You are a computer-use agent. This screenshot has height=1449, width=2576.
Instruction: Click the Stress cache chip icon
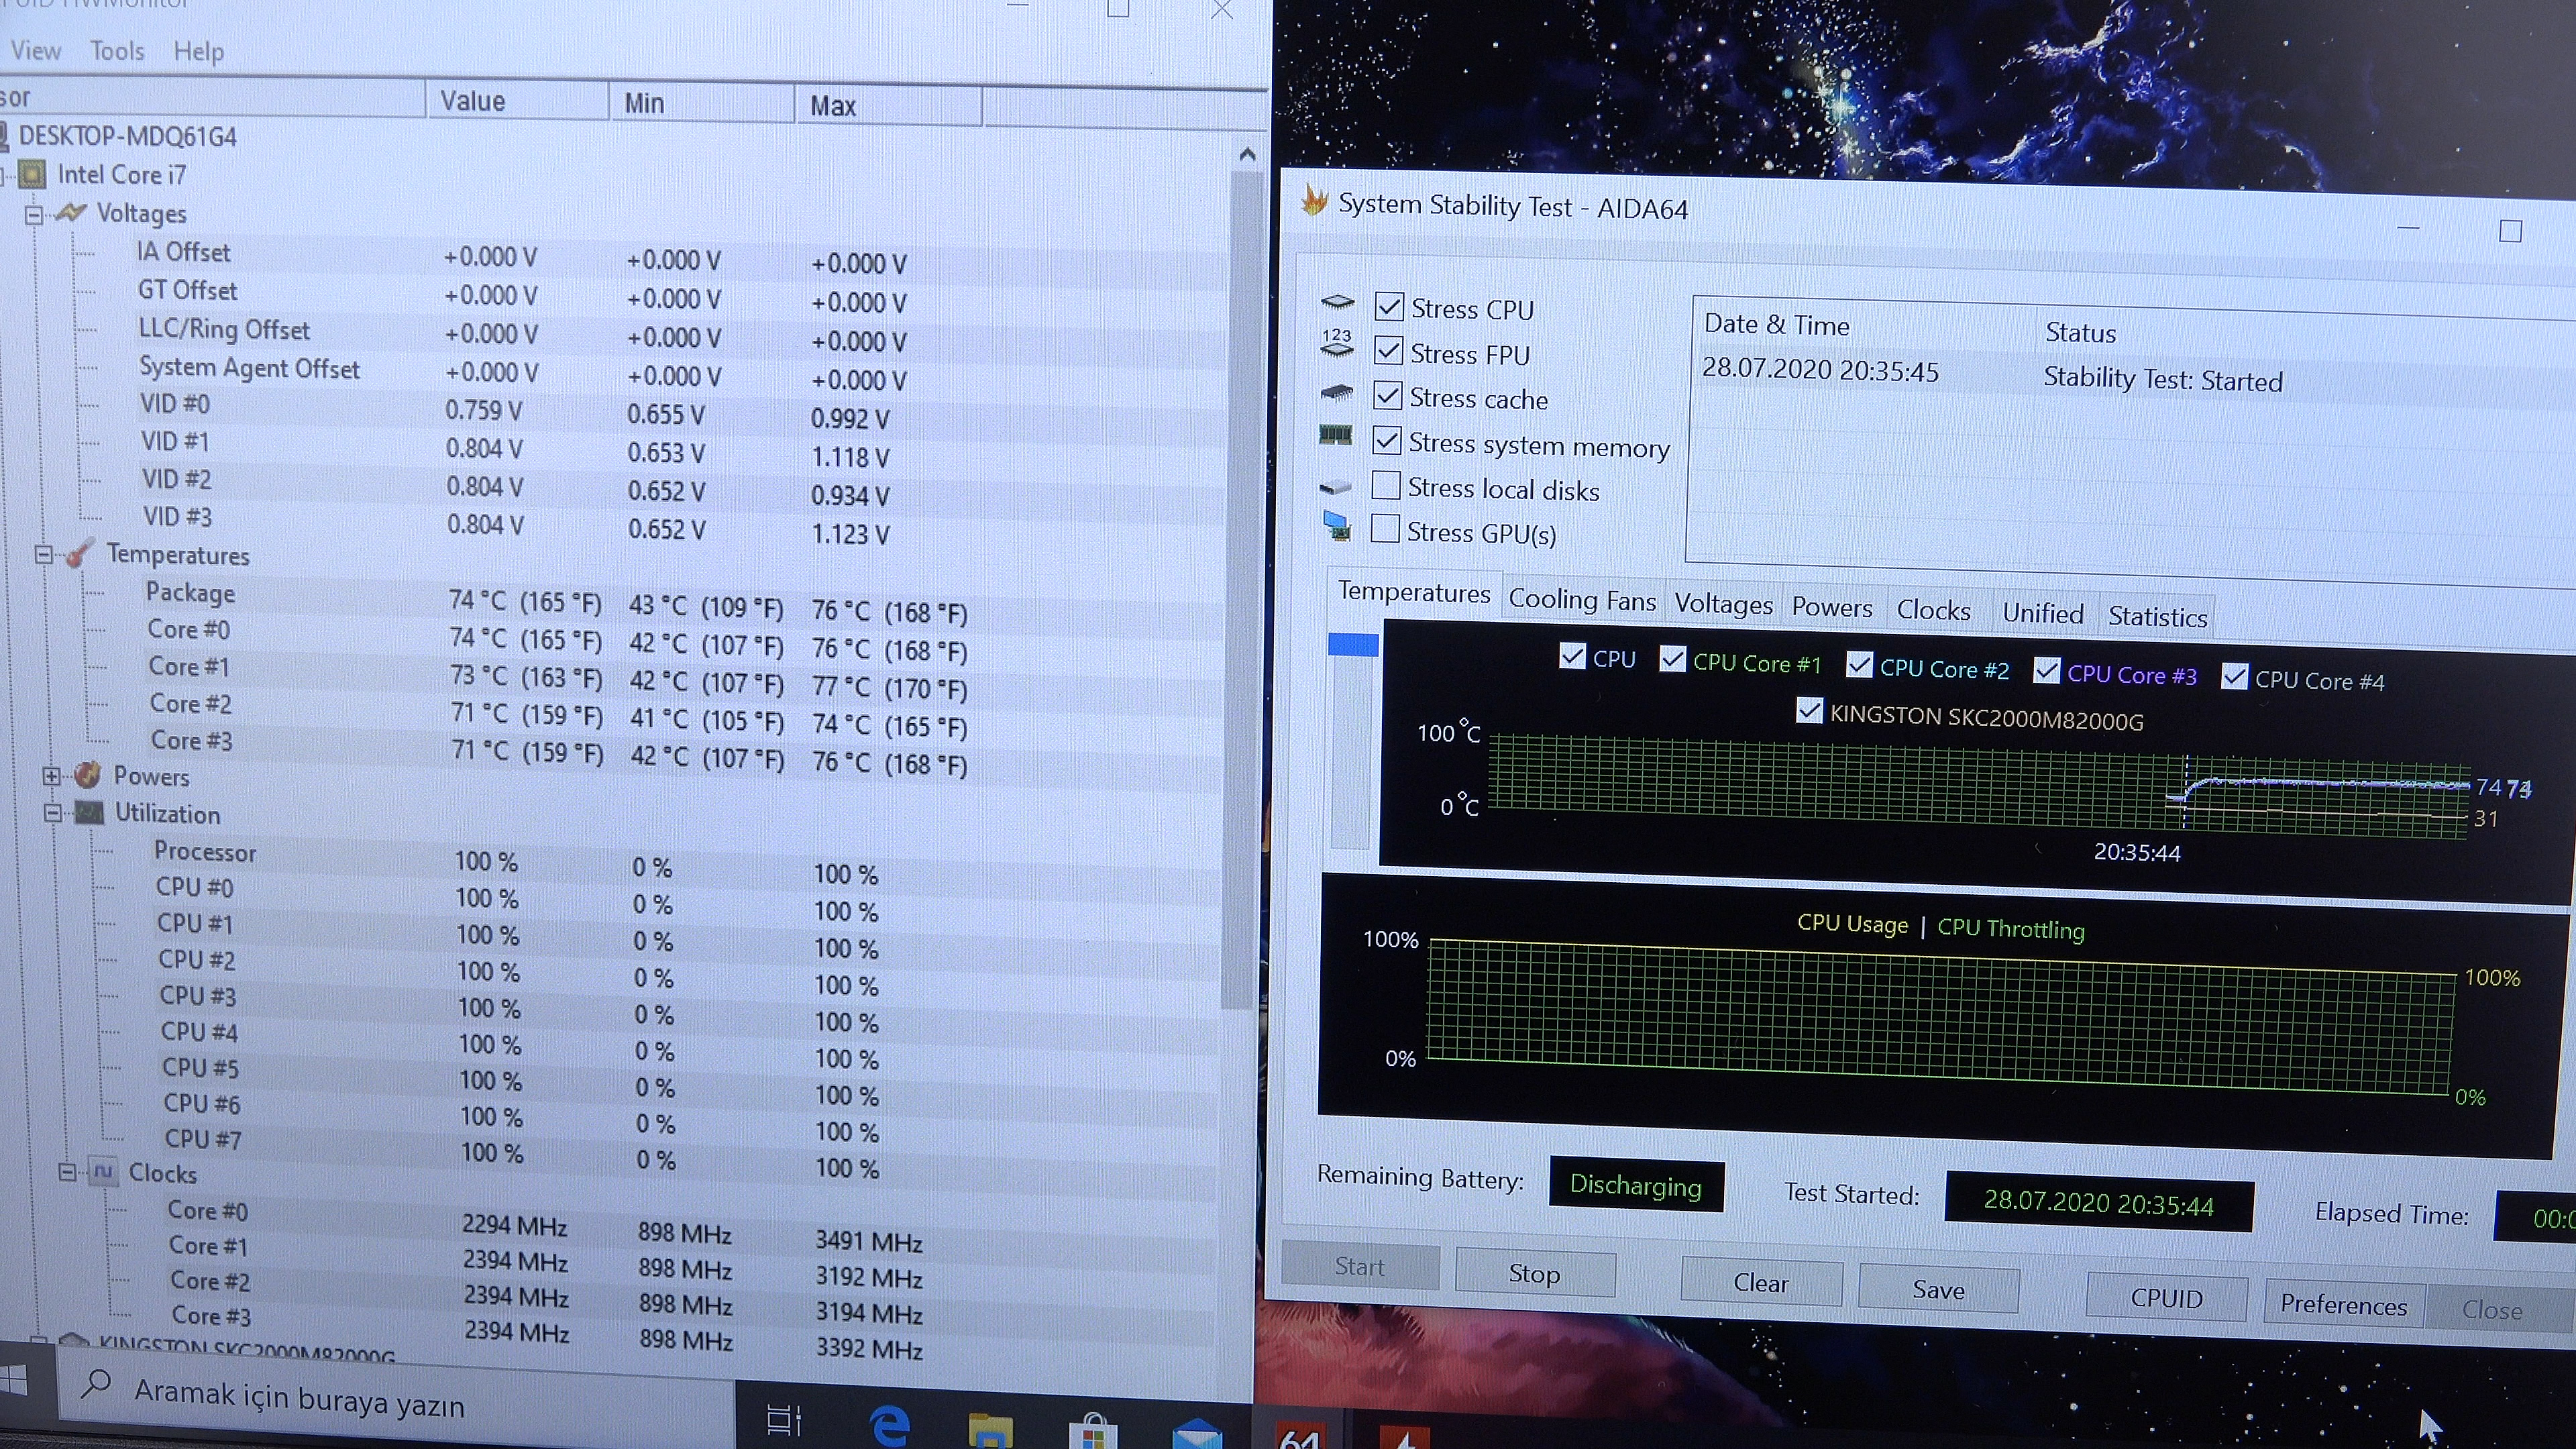pyautogui.click(x=1337, y=392)
